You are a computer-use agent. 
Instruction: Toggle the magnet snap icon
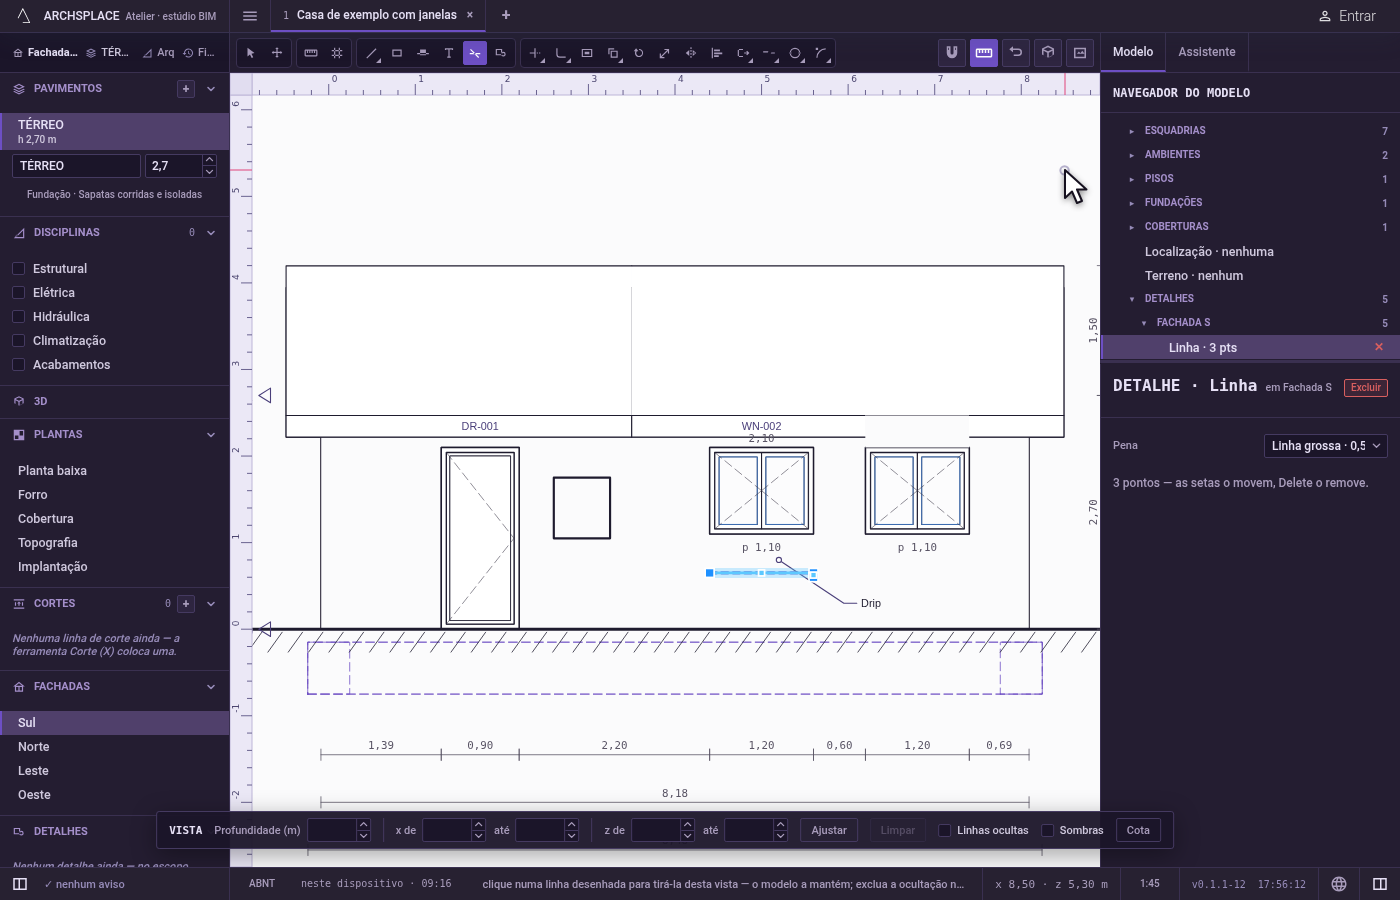point(952,53)
